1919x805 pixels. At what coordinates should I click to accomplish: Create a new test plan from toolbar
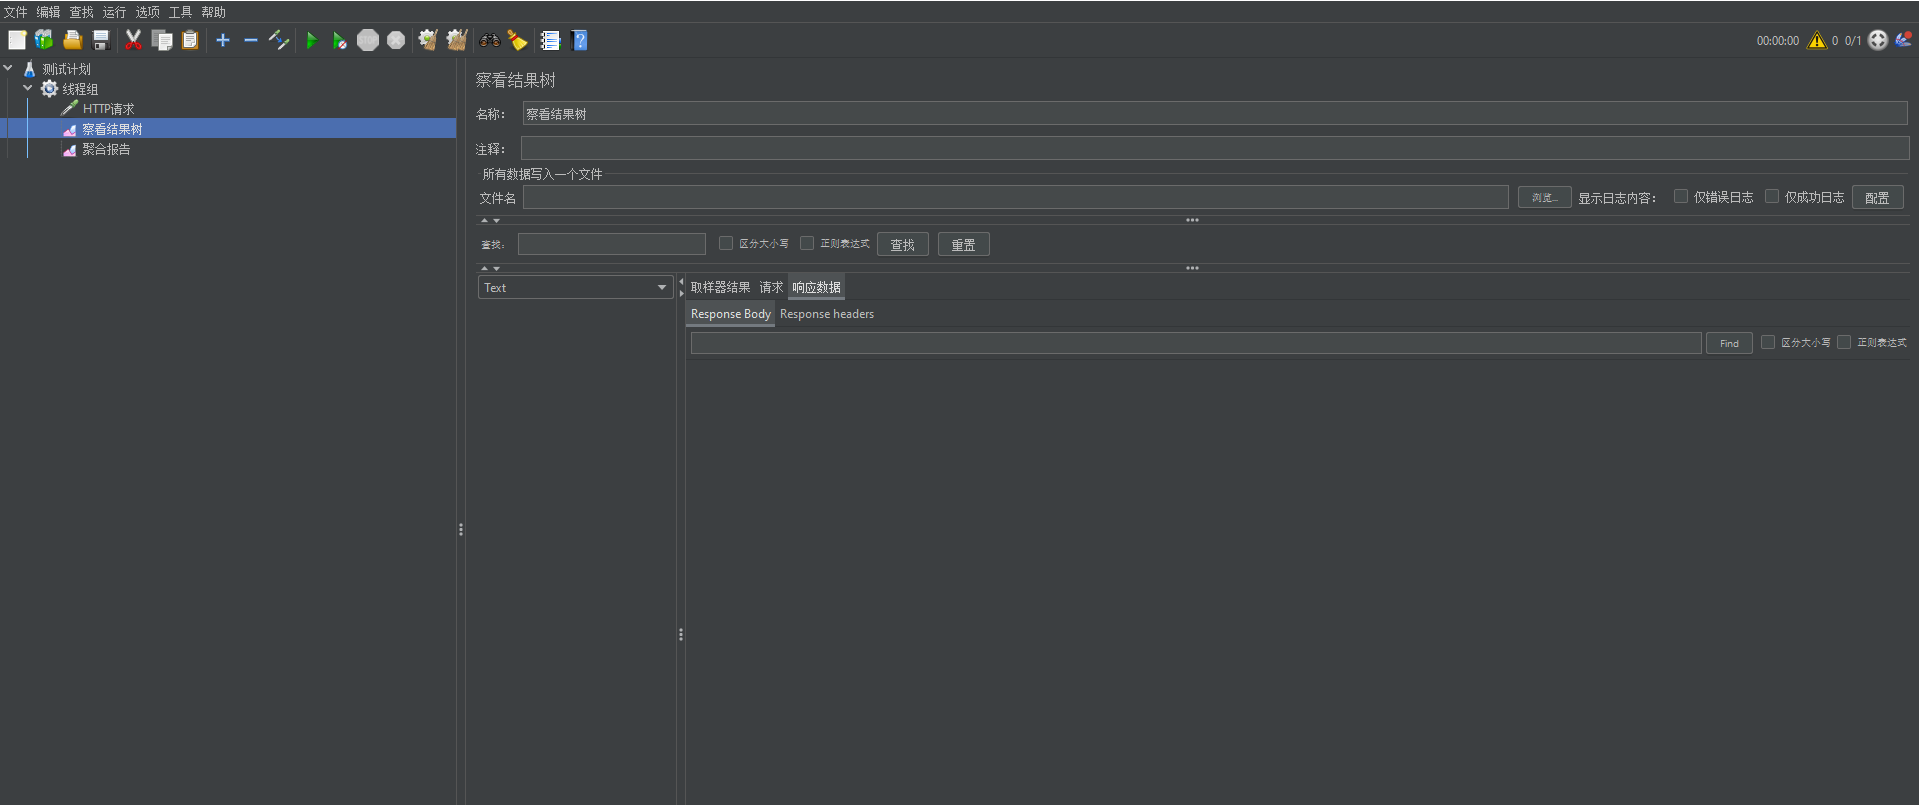pyautogui.click(x=17, y=40)
